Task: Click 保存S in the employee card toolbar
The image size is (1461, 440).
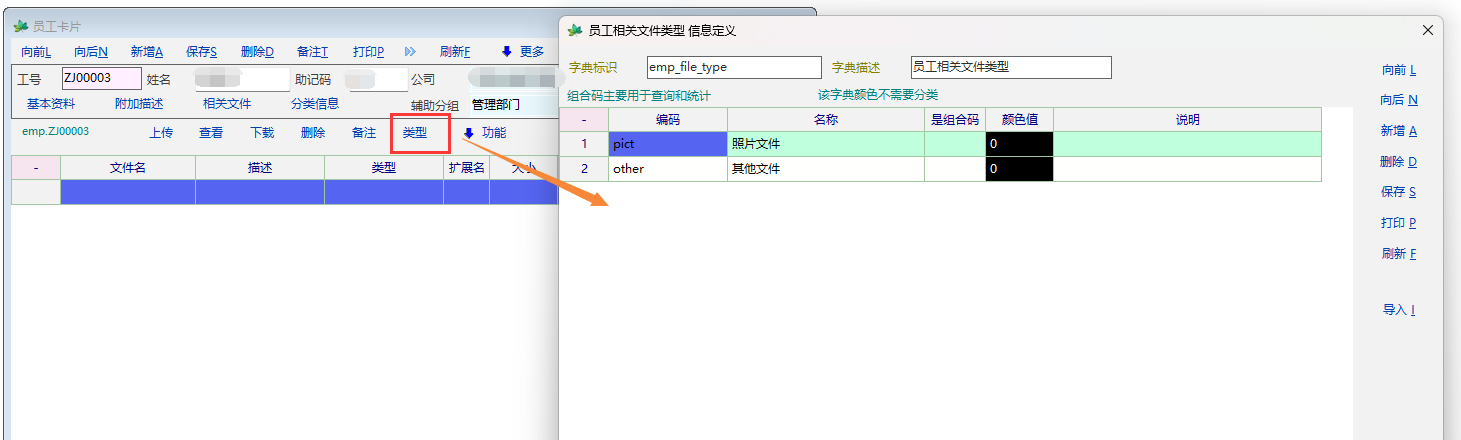Action: (x=201, y=52)
